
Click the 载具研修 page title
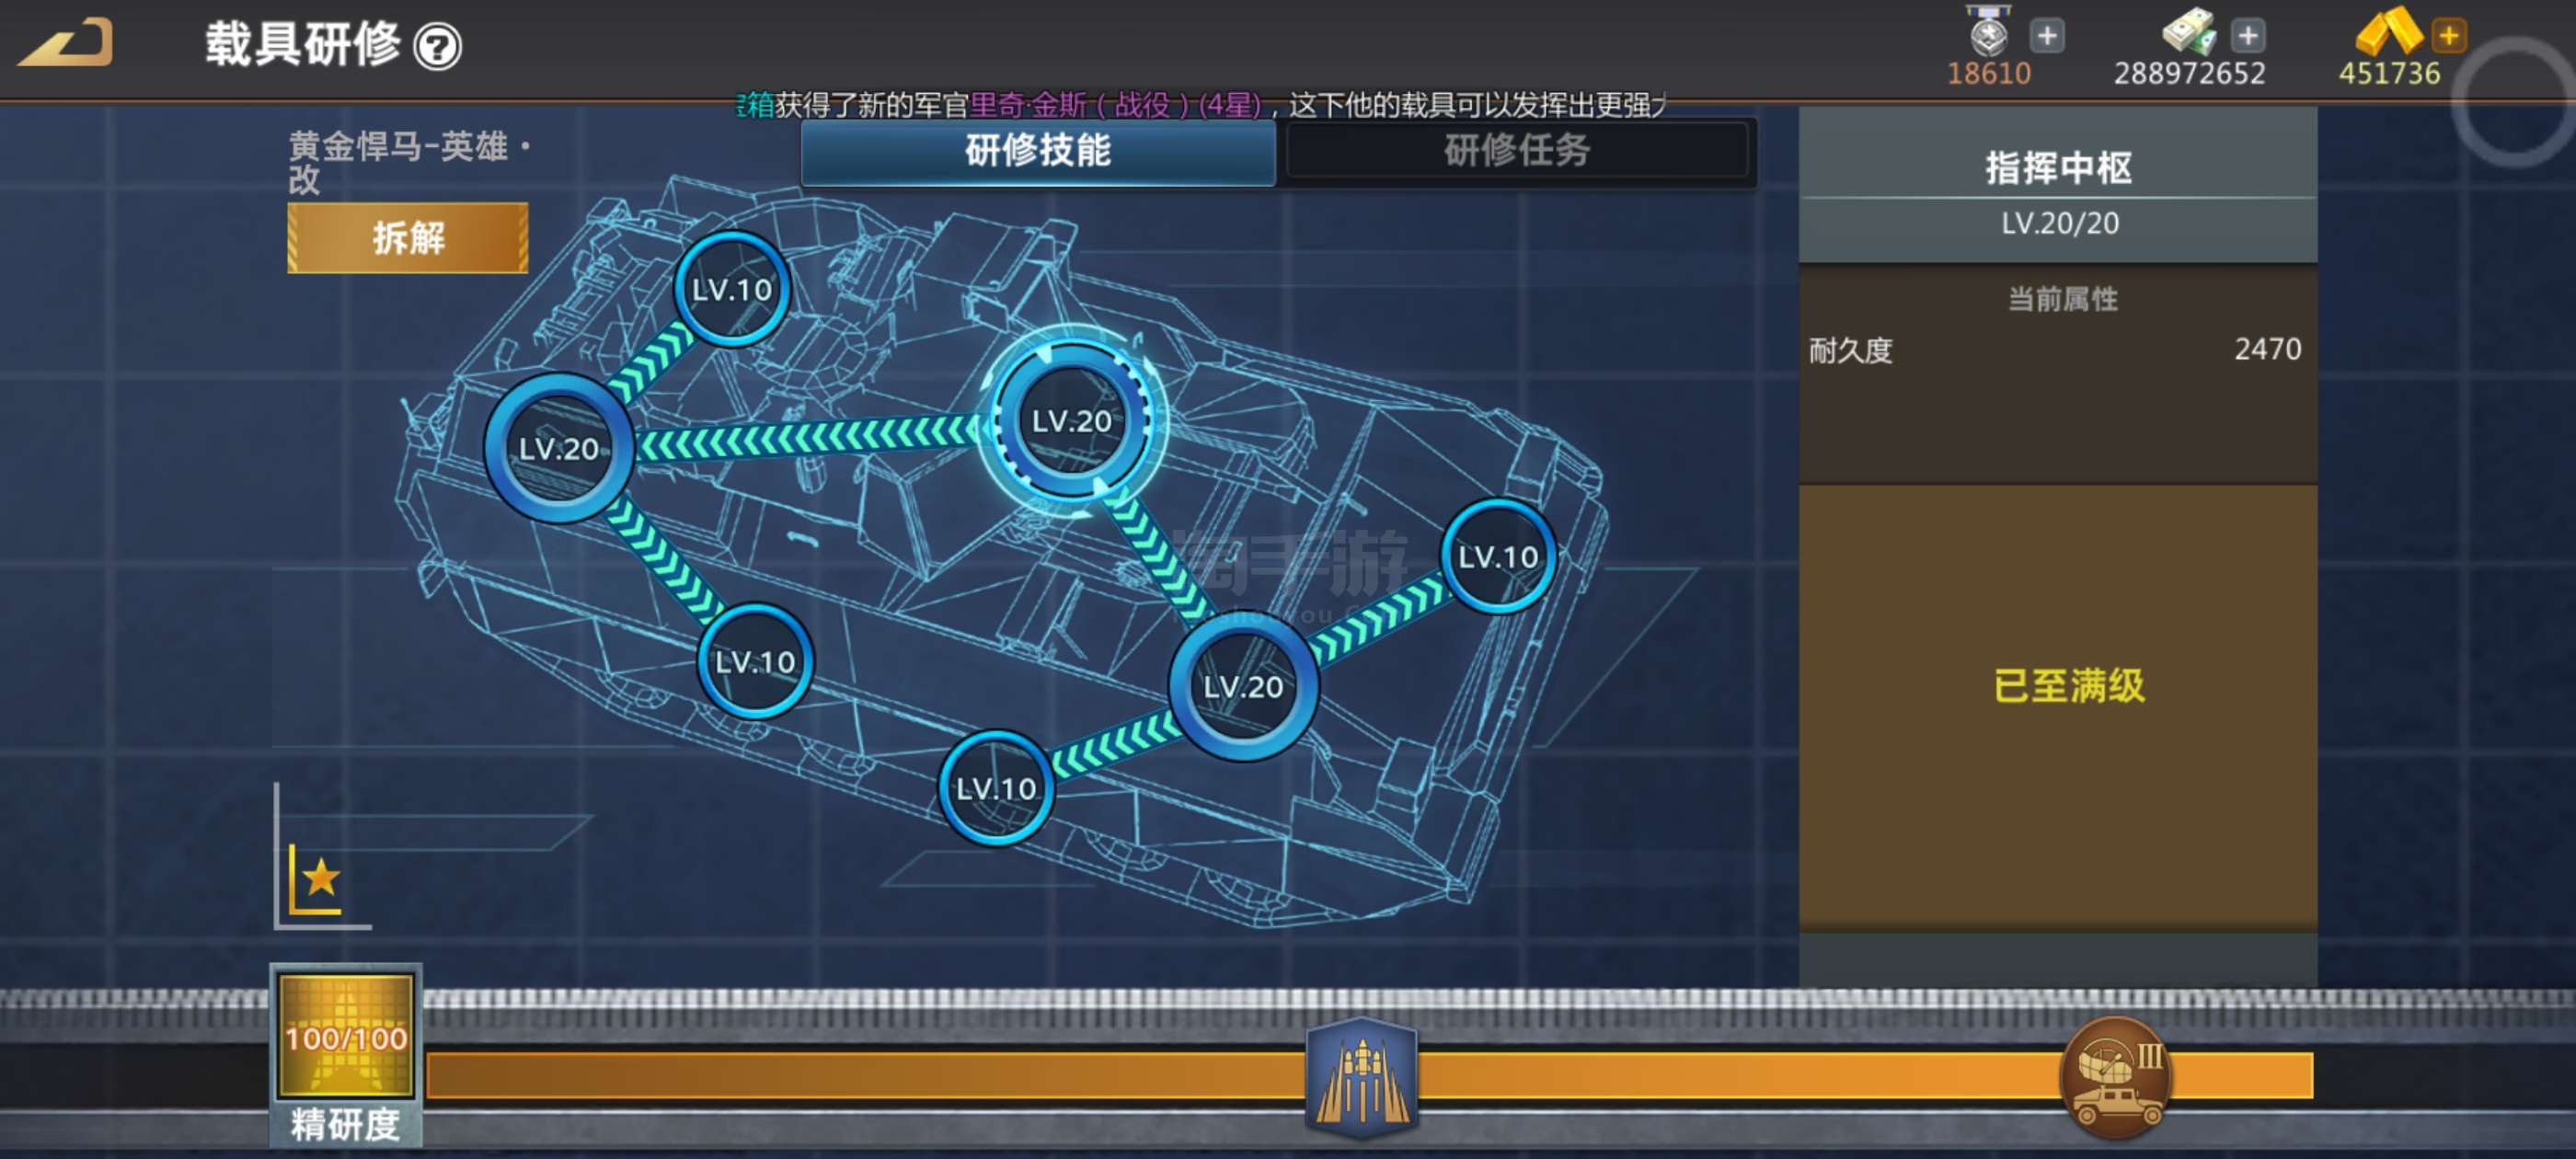tap(302, 45)
